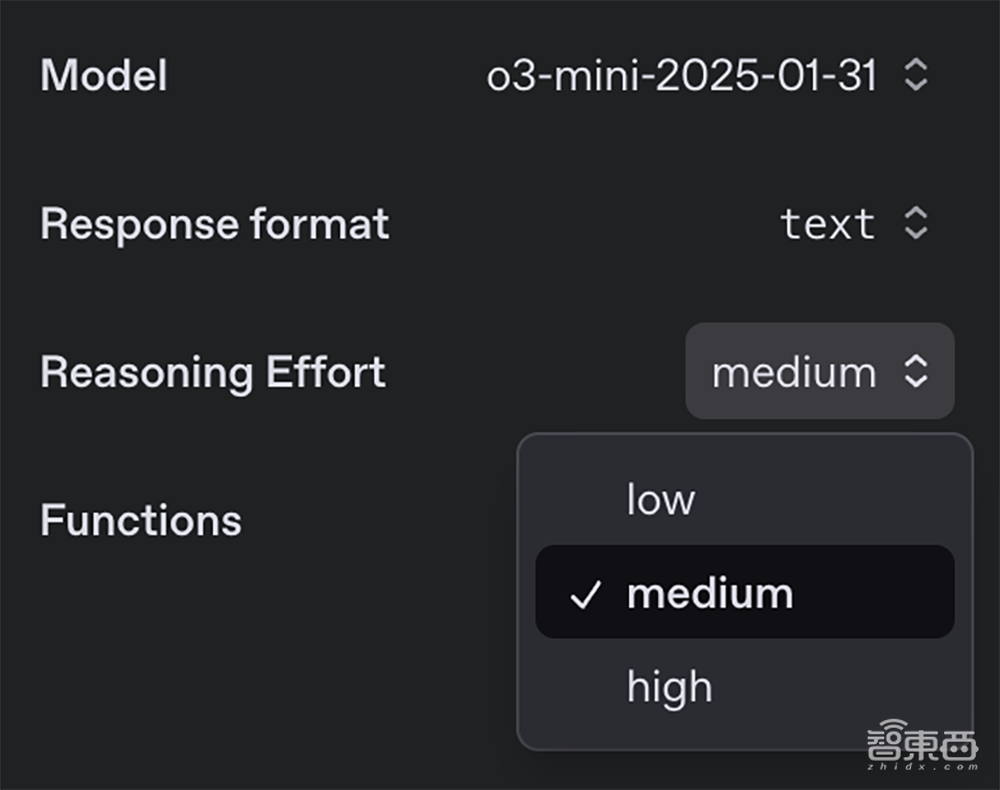Click the zhidx.com watermark URL text

click(x=922, y=768)
